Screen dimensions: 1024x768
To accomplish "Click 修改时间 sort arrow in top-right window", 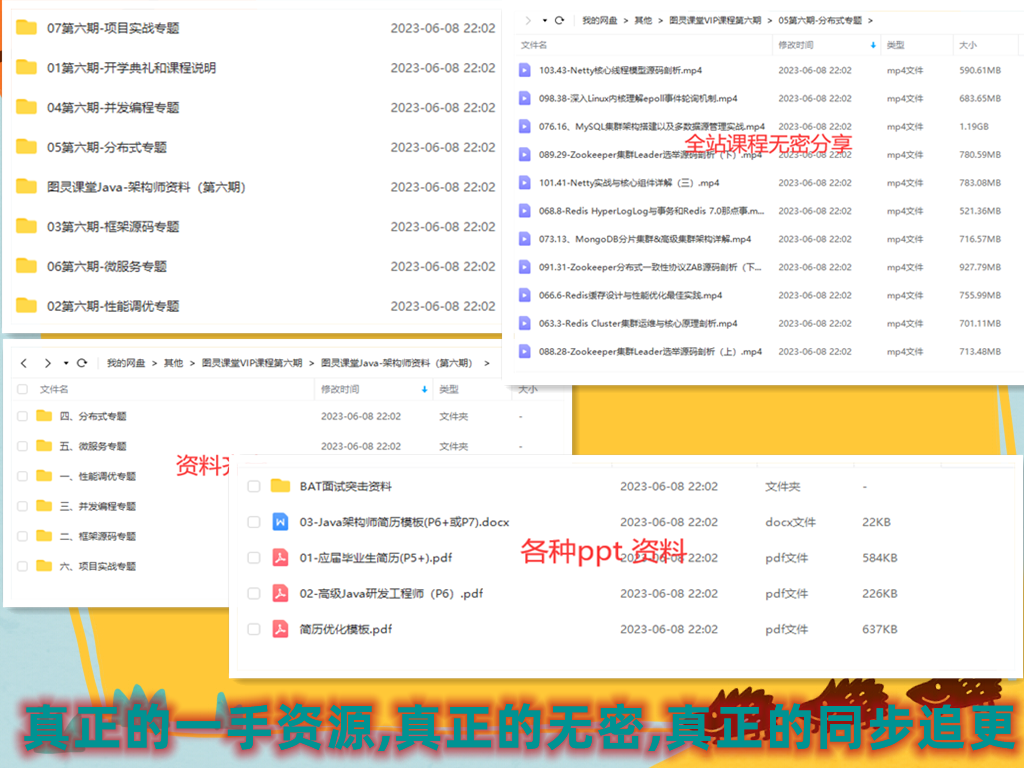I will tap(873, 45).
